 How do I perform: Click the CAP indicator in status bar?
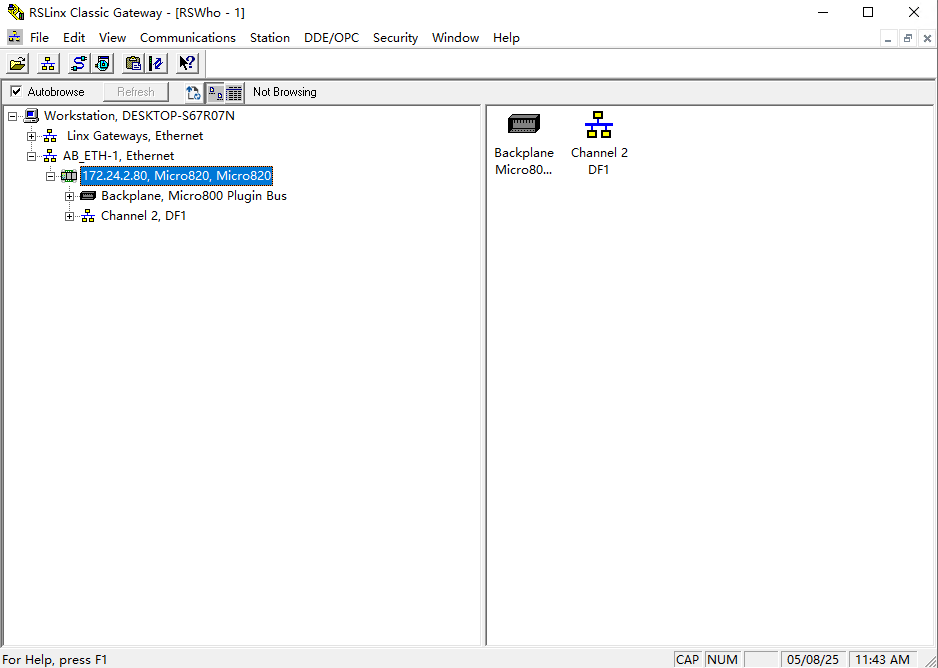[x=687, y=660]
